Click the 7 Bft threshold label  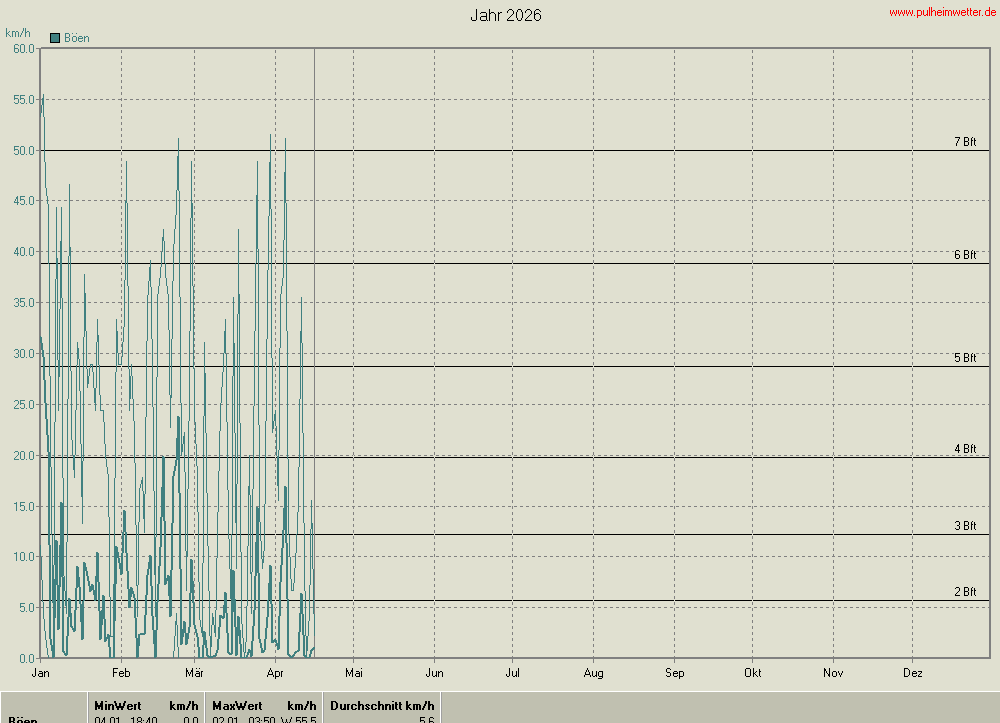(x=964, y=142)
